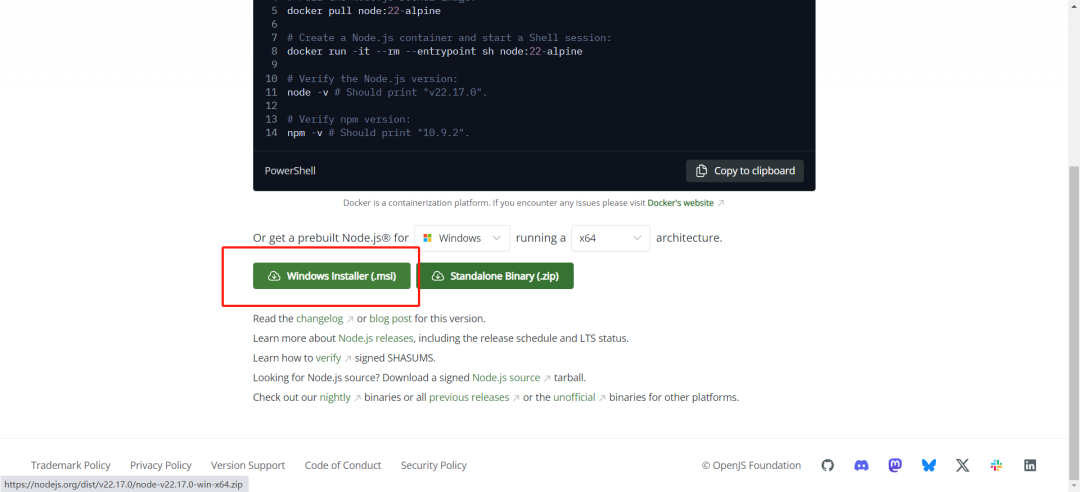Download the Standalone Binary (.zip)
The width and height of the screenshot is (1080, 492).
[495, 276]
